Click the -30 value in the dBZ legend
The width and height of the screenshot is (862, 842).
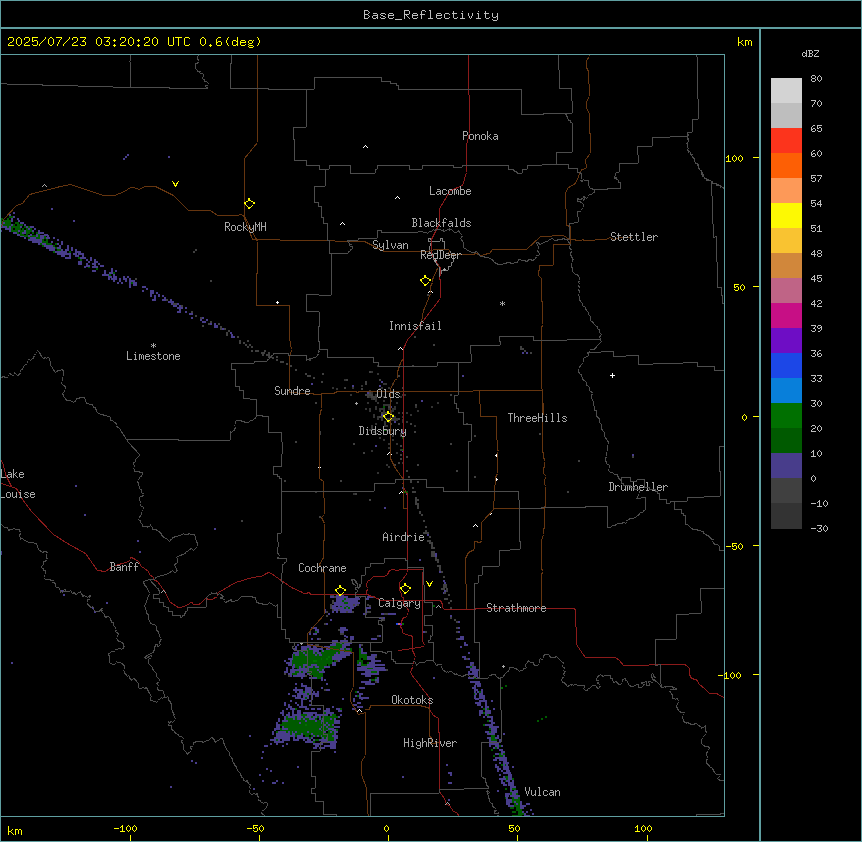pos(819,528)
